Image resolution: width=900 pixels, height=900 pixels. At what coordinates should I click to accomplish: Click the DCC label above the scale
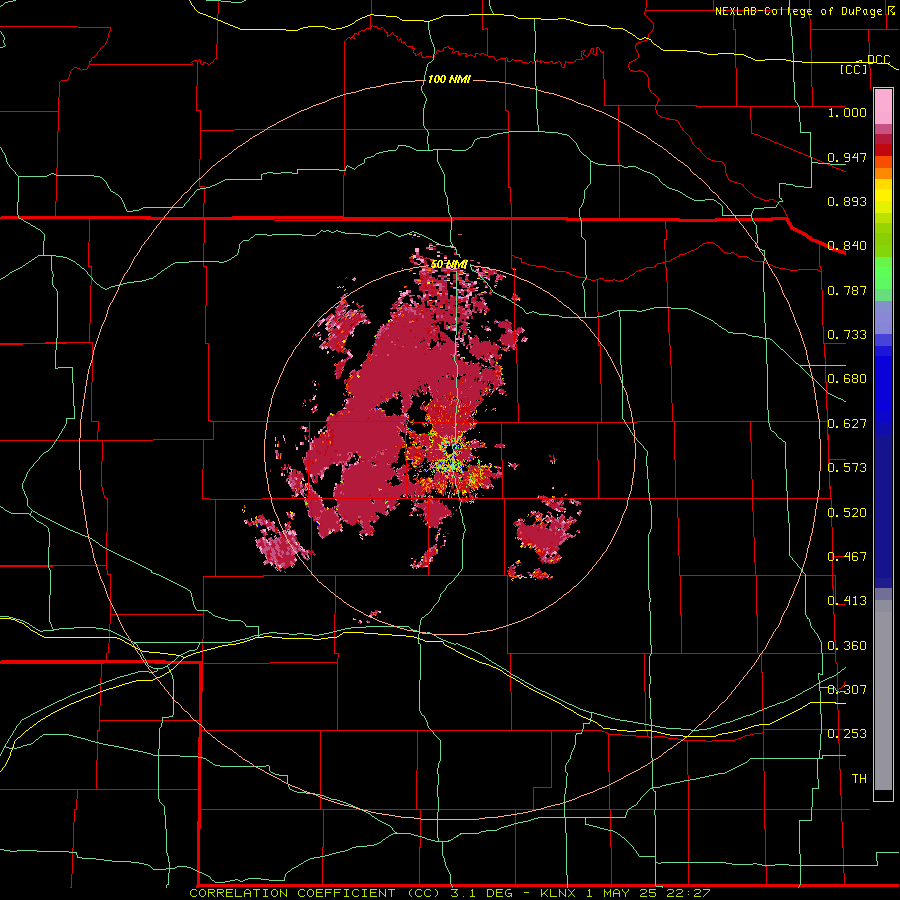[878, 60]
